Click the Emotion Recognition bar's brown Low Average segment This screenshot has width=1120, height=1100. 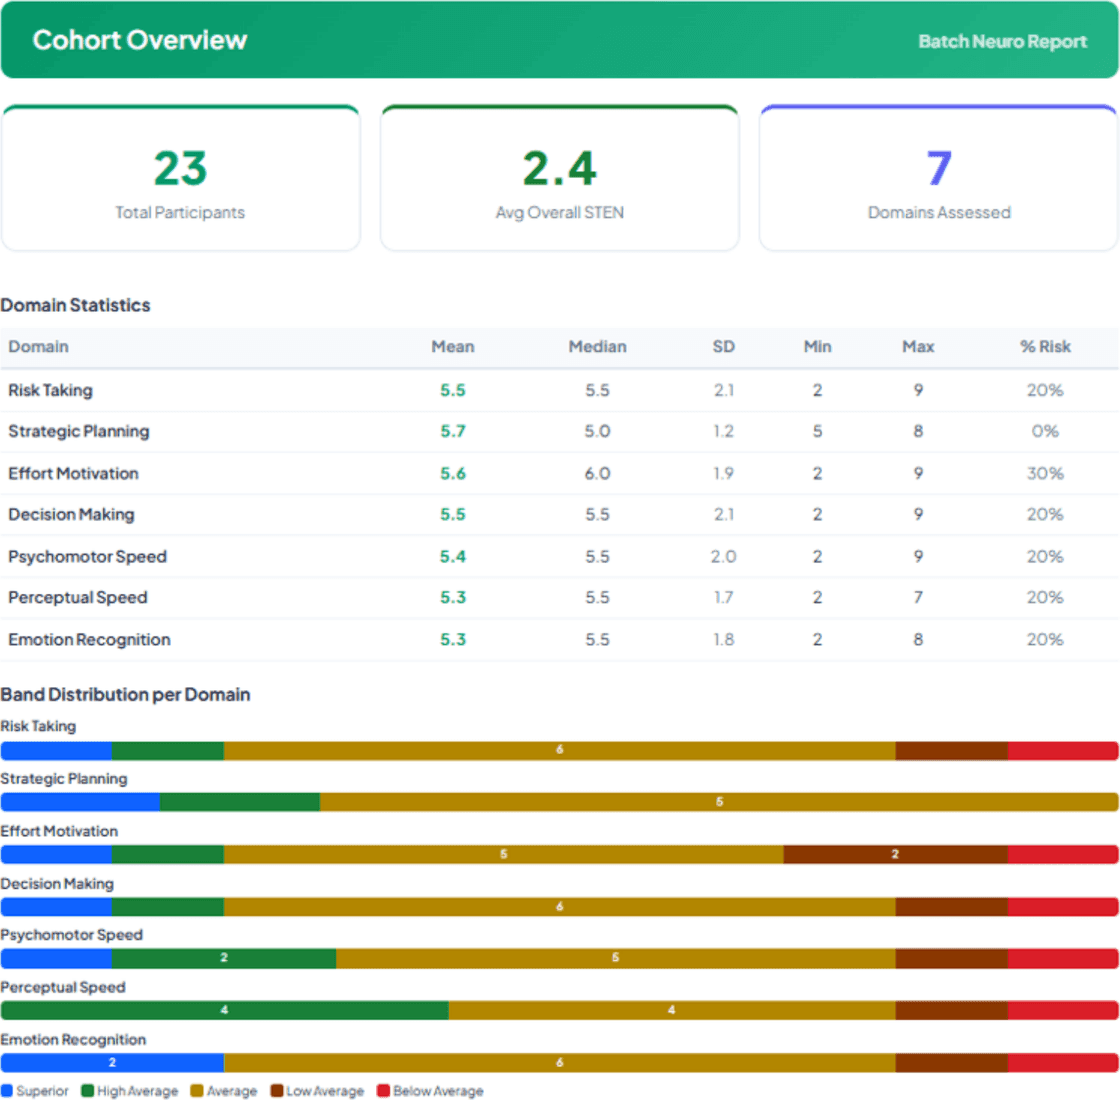tap(951, 1063)
